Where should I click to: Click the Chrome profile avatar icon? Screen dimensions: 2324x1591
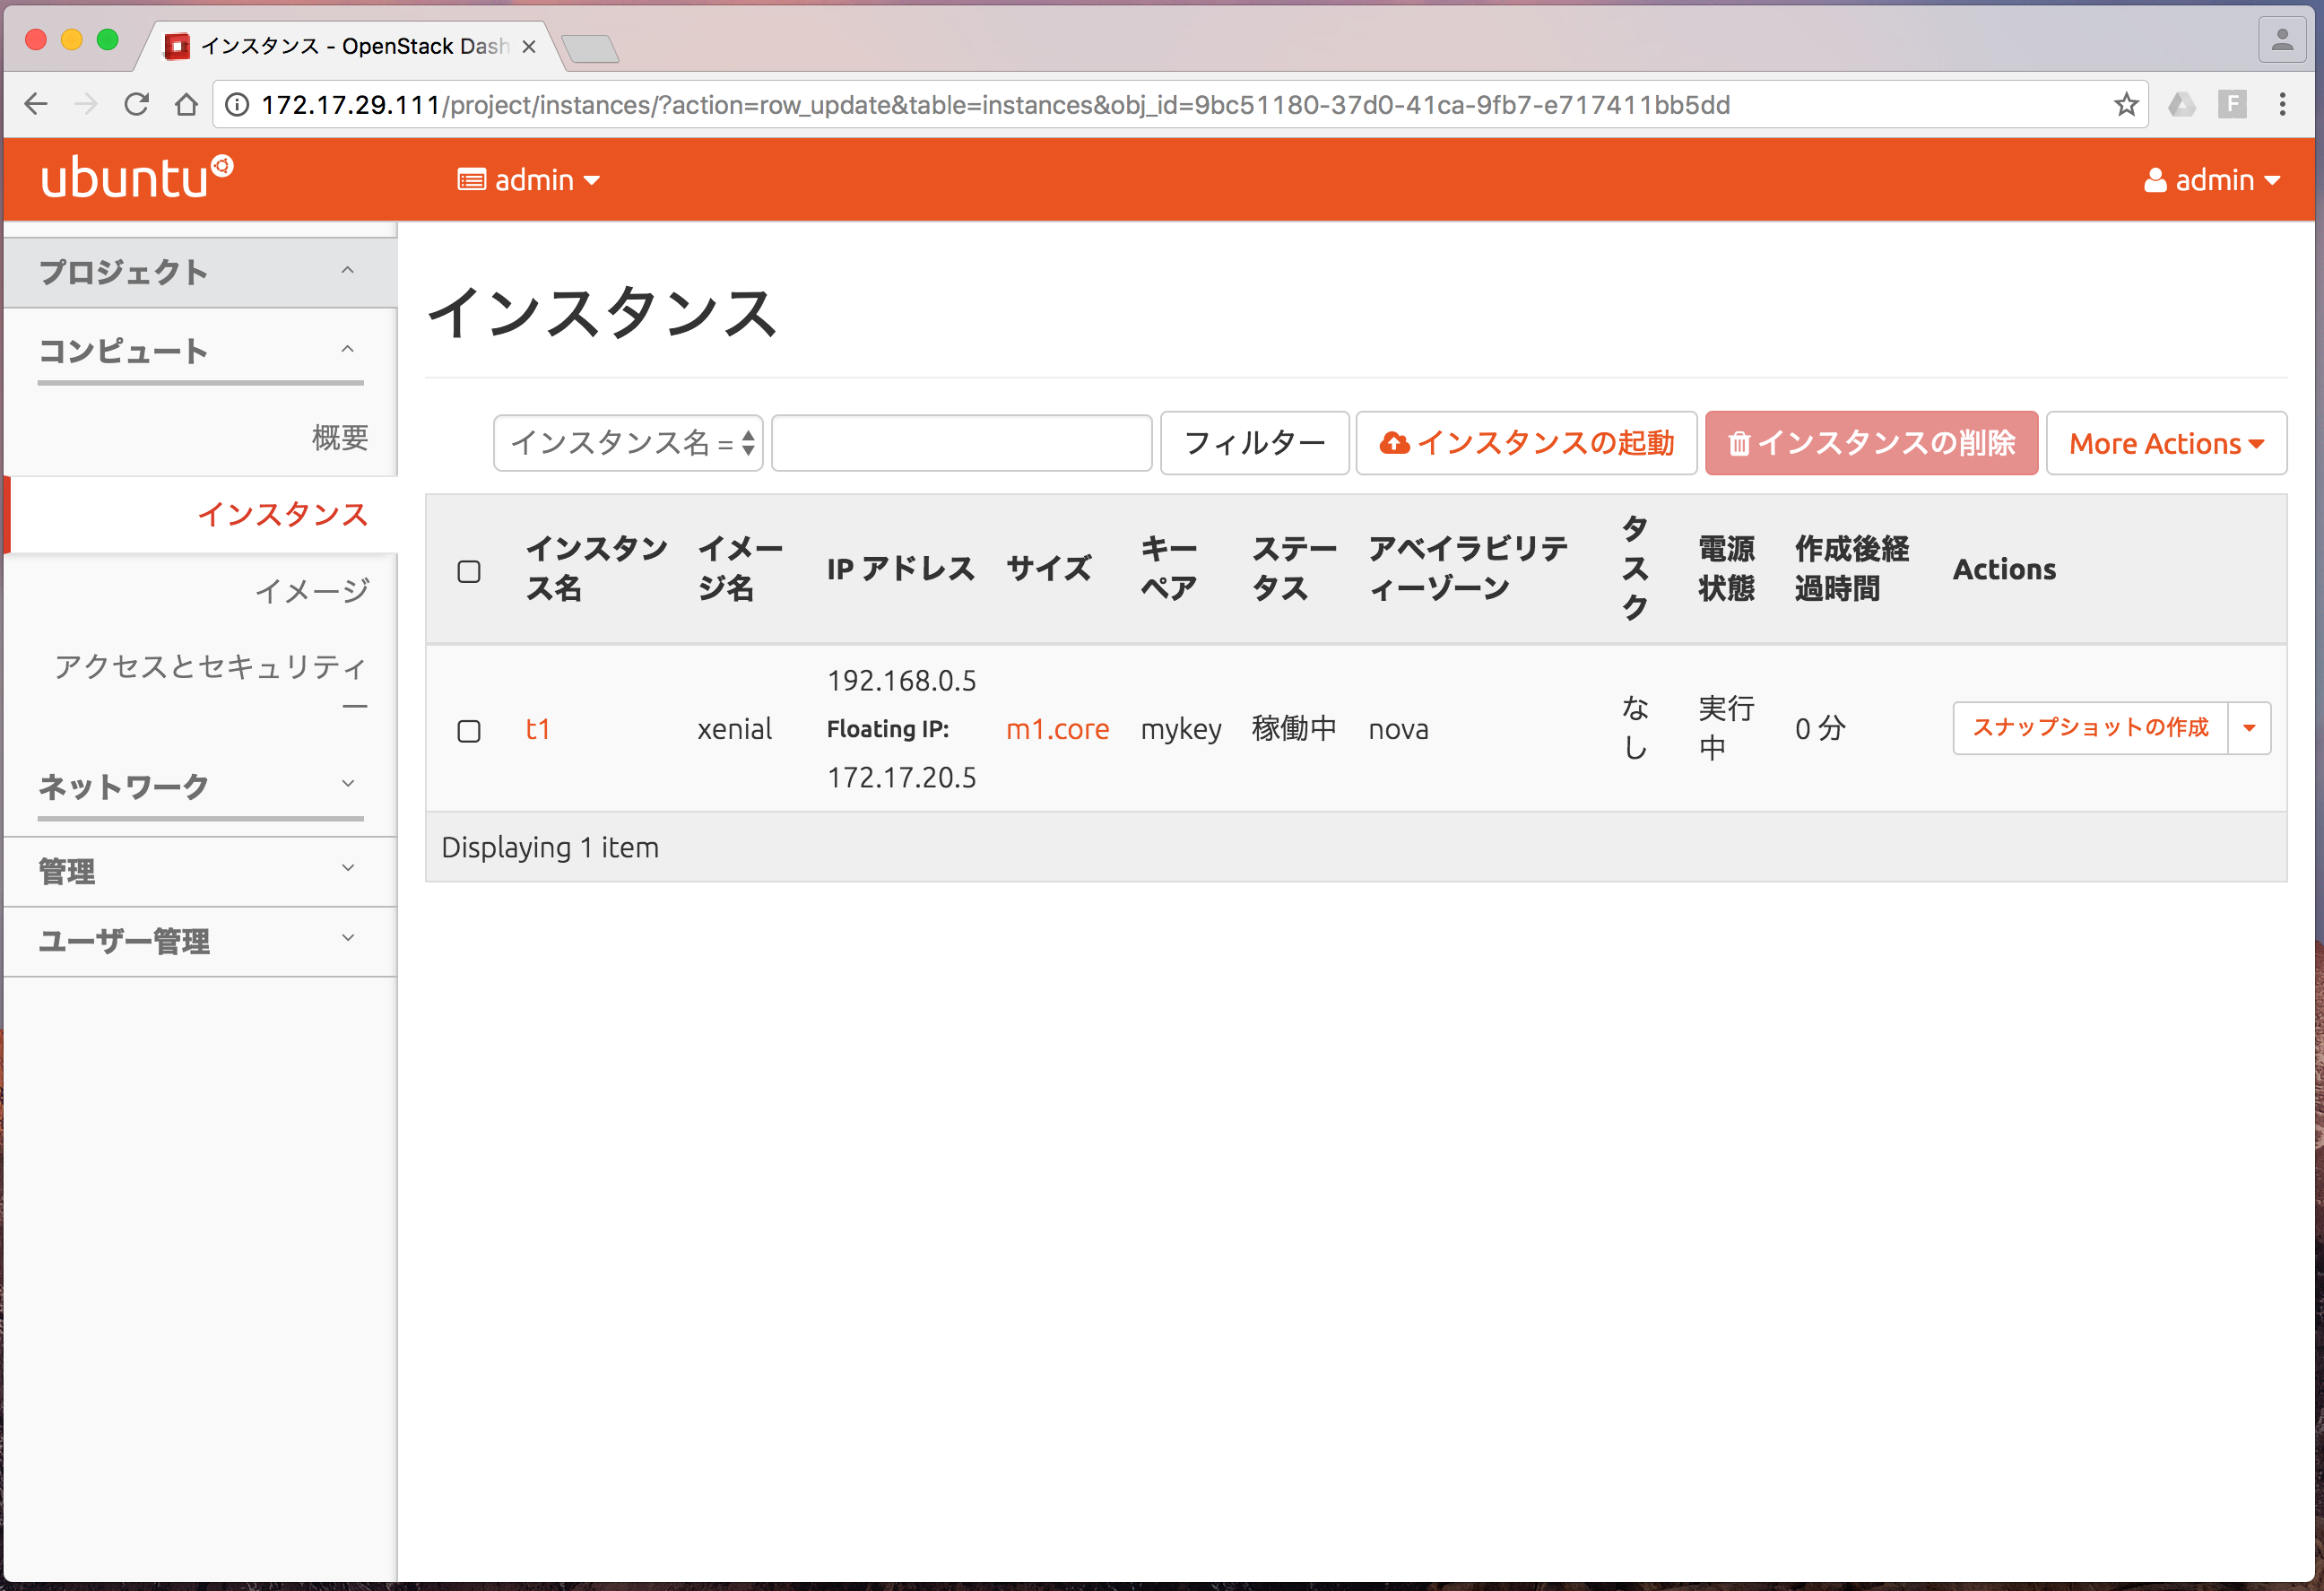click(x=2281, y=40)
